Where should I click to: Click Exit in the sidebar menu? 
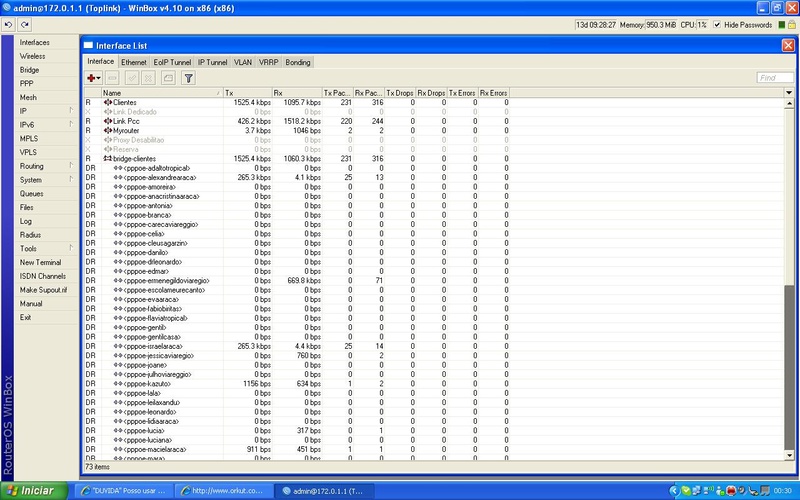(46, 317)
